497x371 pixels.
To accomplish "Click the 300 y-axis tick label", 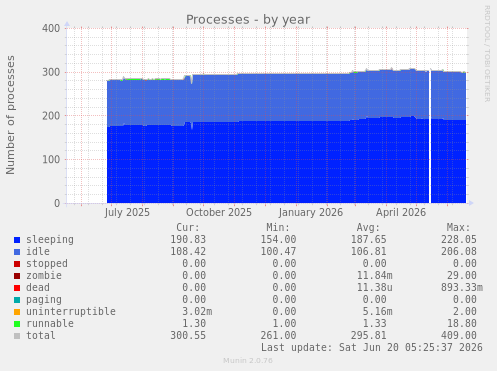I will pyautogui.click(x=51, y=72).
